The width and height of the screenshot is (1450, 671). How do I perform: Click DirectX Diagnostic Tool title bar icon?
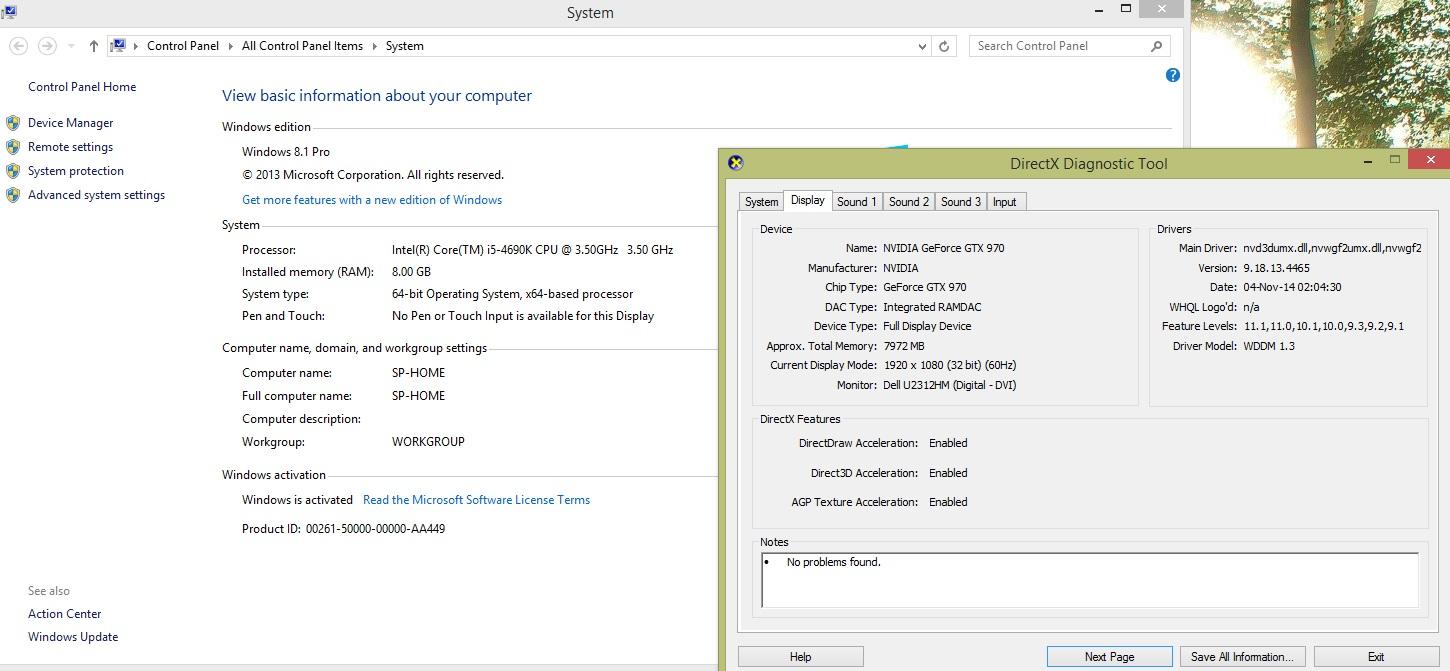click(x=735, y=163)
